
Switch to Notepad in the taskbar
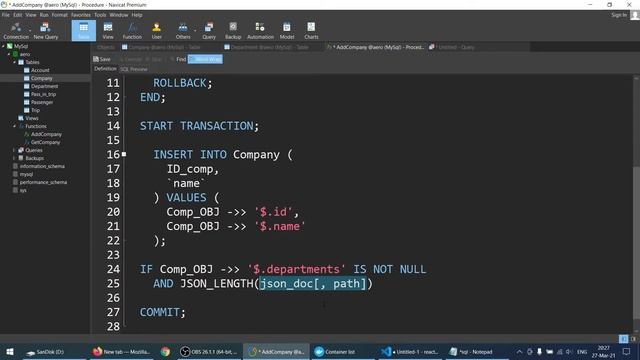tap(476, 351)
